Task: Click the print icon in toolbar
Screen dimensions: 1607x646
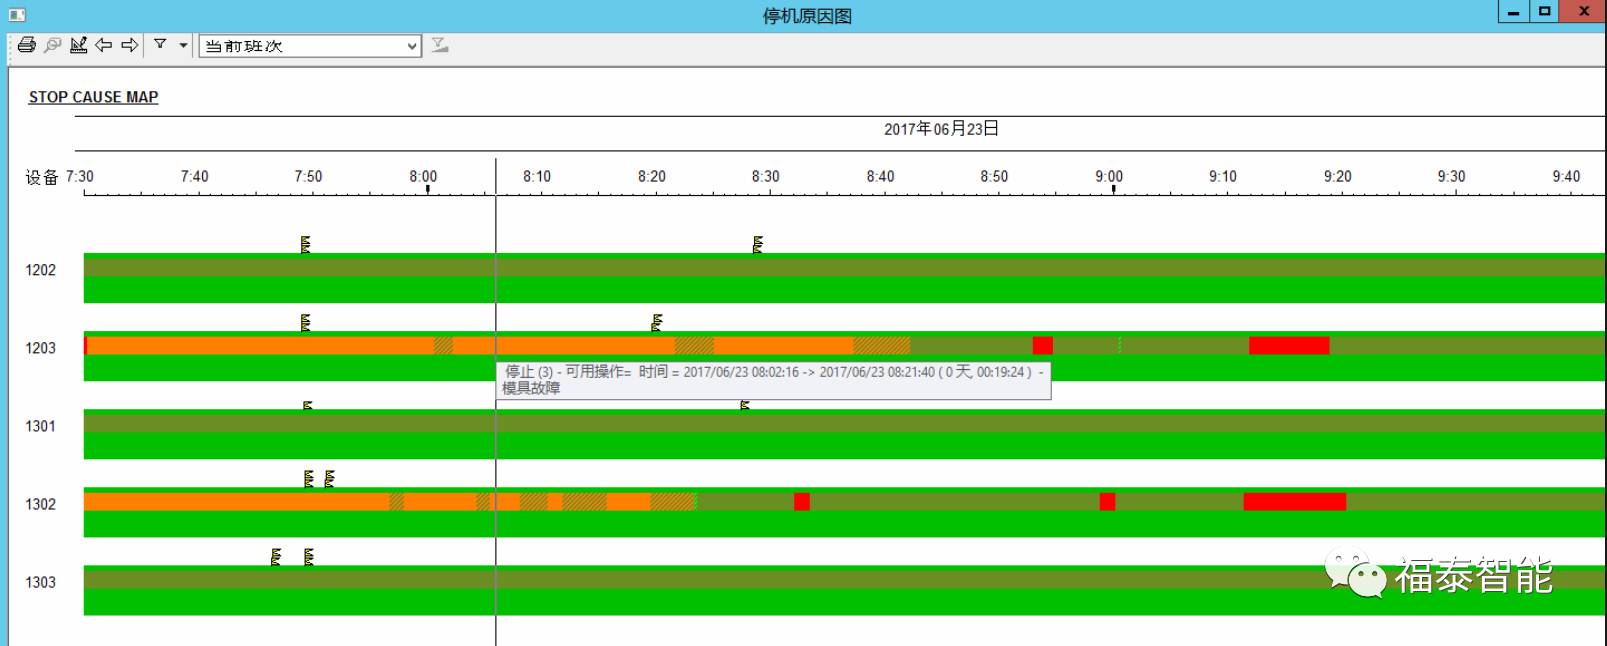Action: [27, 45]
